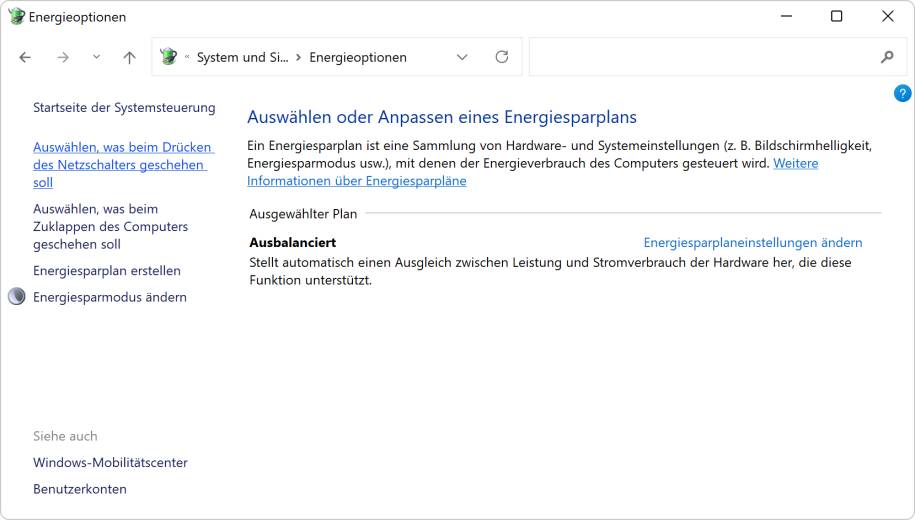Maximize the Energieoptionen window
The width and height of the screenshot is (915, 520).
[836, 16]
